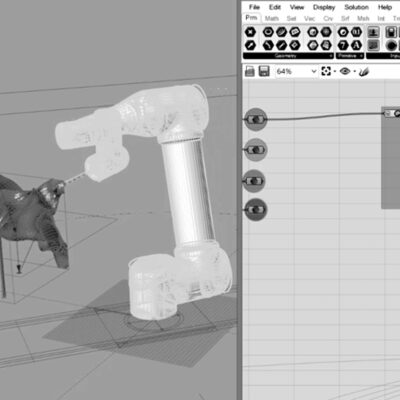Click the sketch feather tool icon
400x400 pixels.
(364, 71)
